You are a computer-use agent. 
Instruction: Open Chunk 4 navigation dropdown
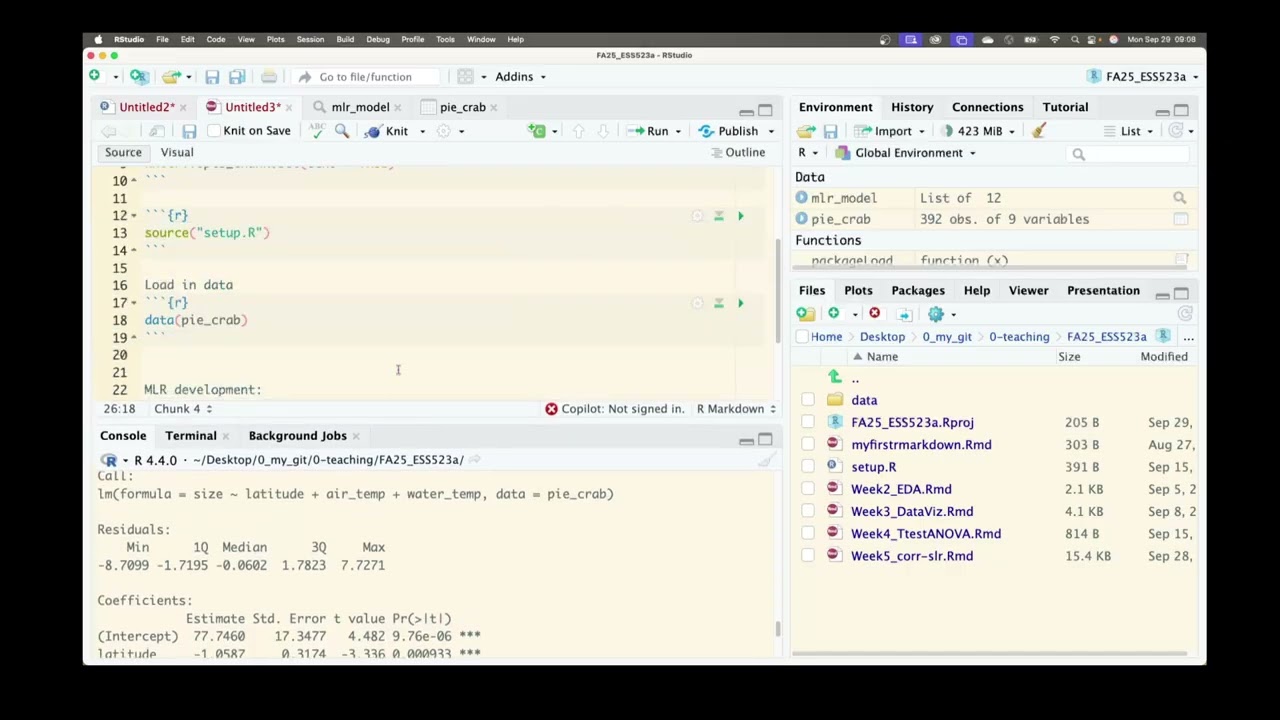[x=182, y=409]
